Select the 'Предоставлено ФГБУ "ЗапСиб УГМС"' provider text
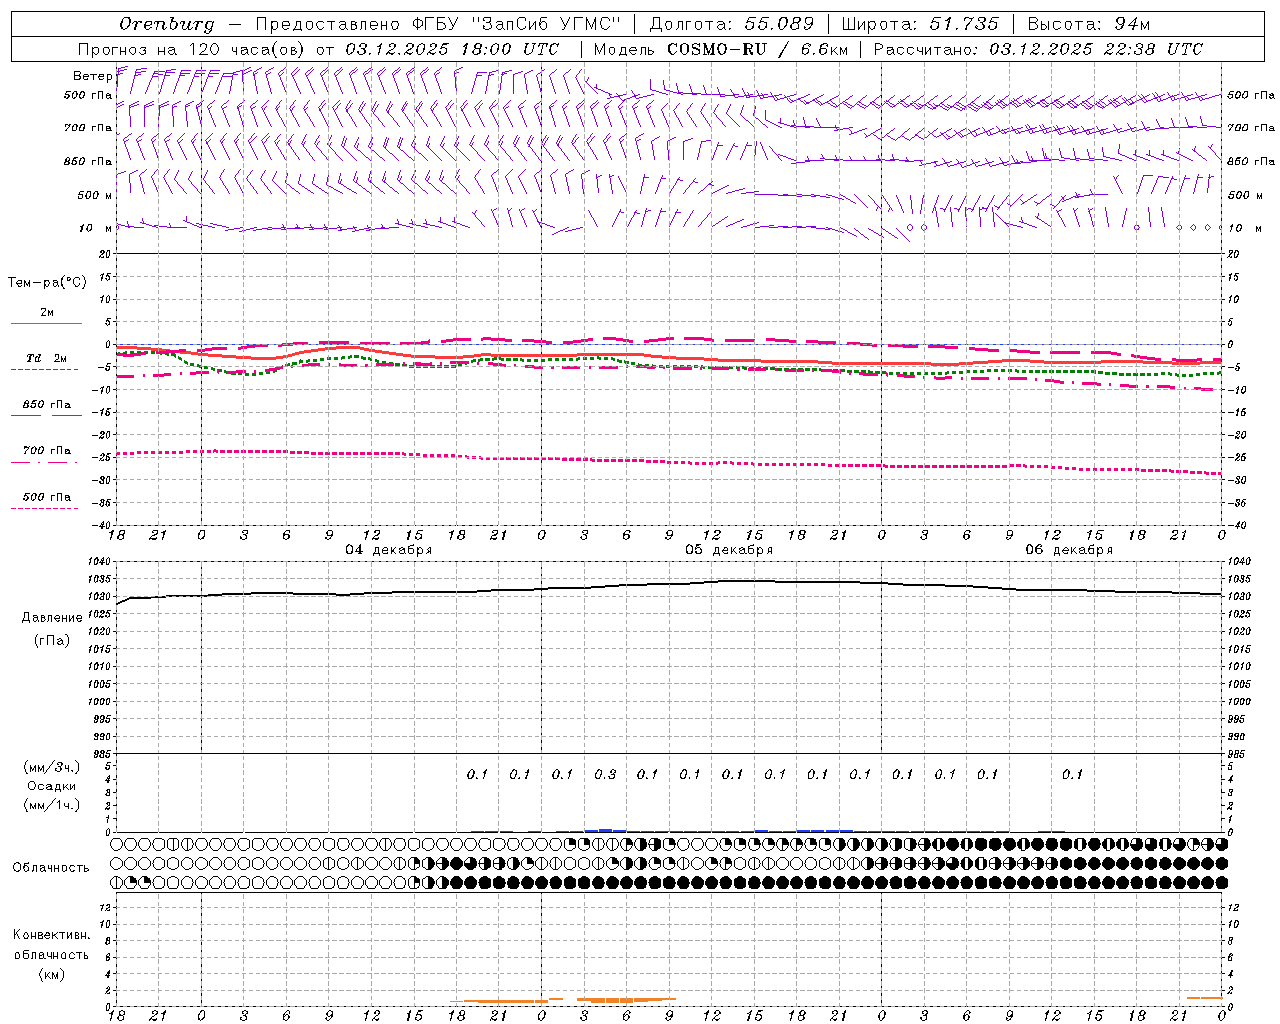 (x=438, y=24)
